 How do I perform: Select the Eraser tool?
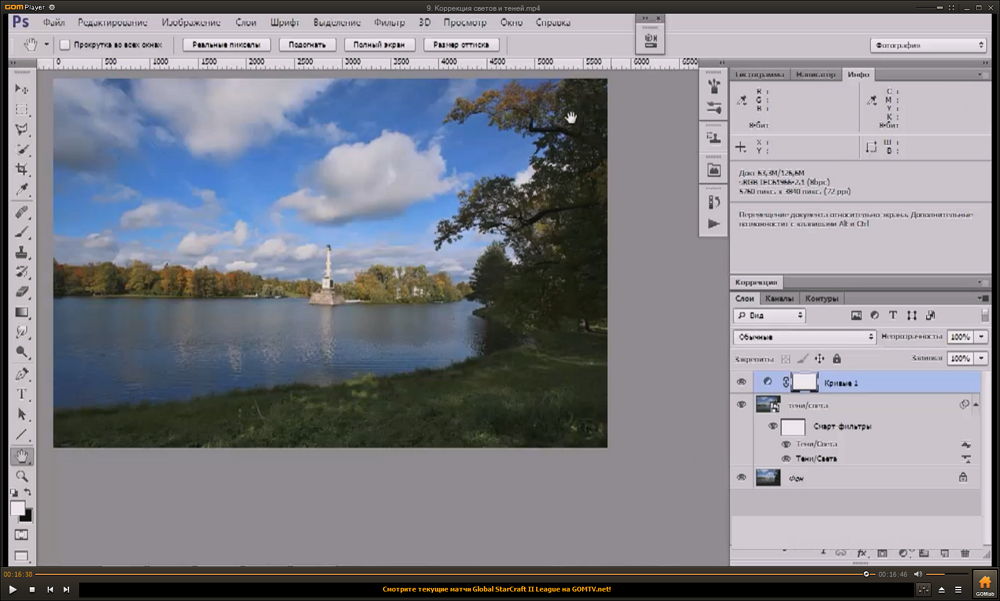click(x=22, y=292)
